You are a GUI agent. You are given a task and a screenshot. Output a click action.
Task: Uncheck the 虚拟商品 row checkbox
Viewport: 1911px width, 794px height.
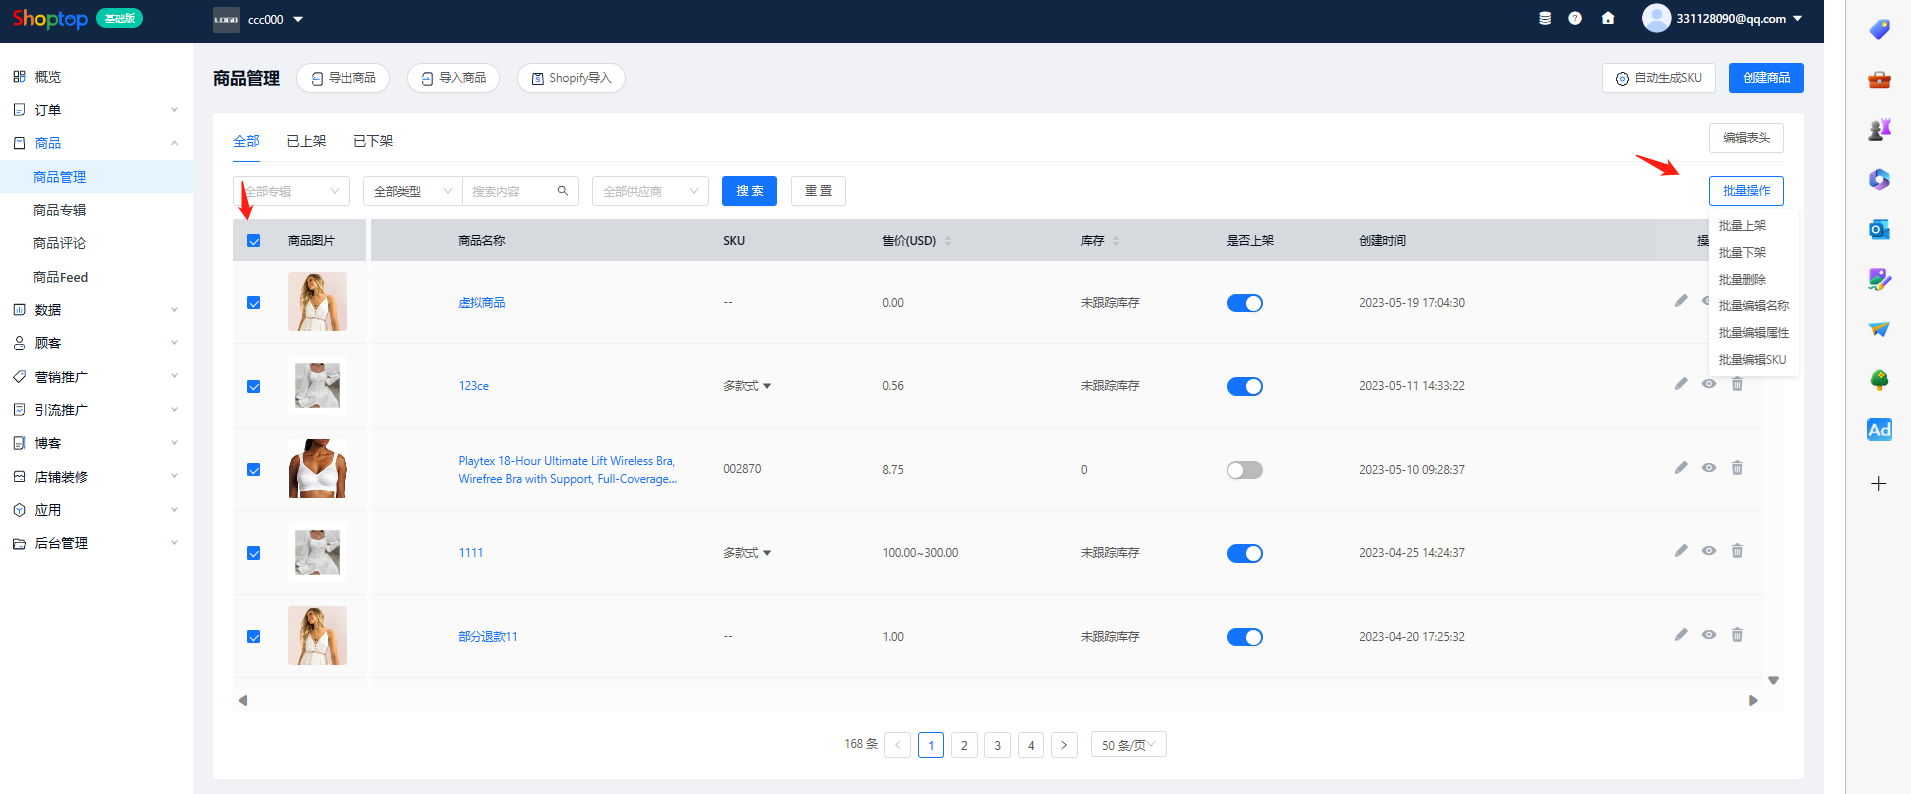point(254,303)
